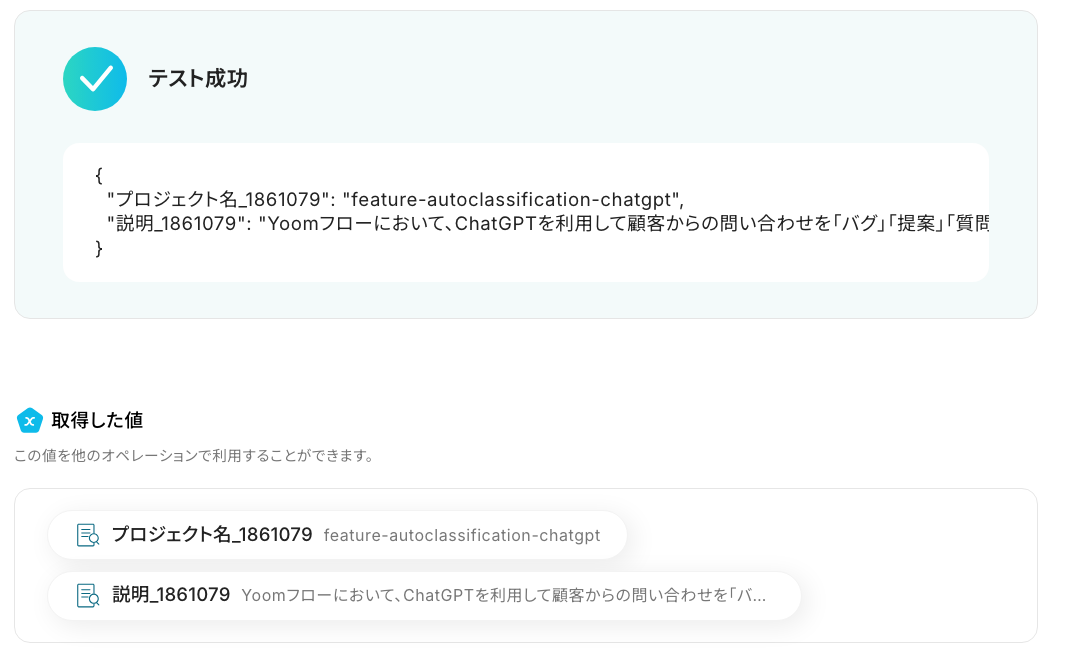Image resolution: width=1088 pixels, height=660 pixels.
Task: Select the プロジェクト名_1861079 value chip label
Action: (x=212, y=535)
